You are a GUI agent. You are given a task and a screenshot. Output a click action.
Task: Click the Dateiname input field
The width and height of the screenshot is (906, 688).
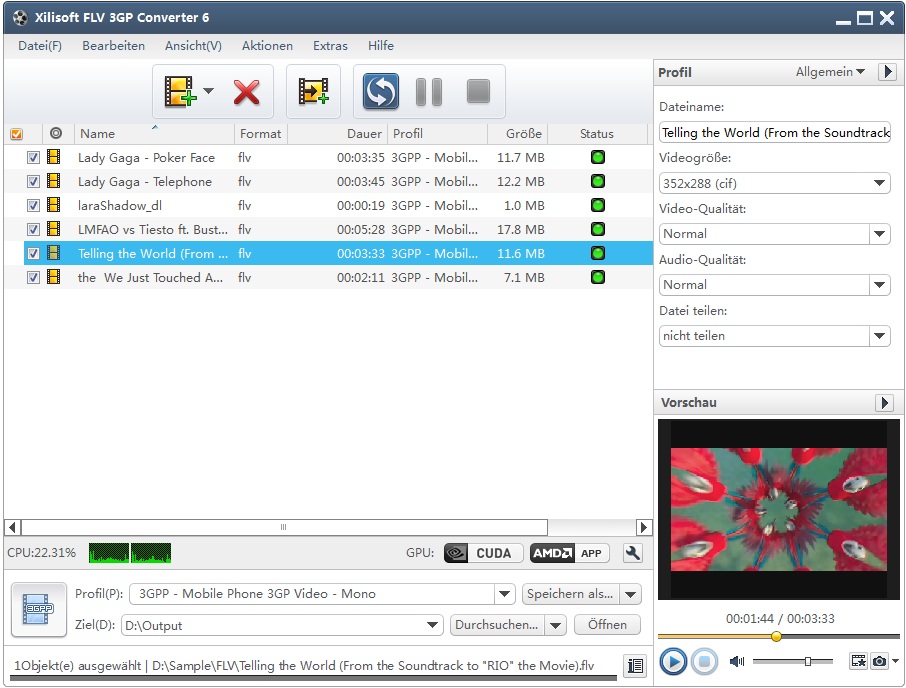coord(774,133)
